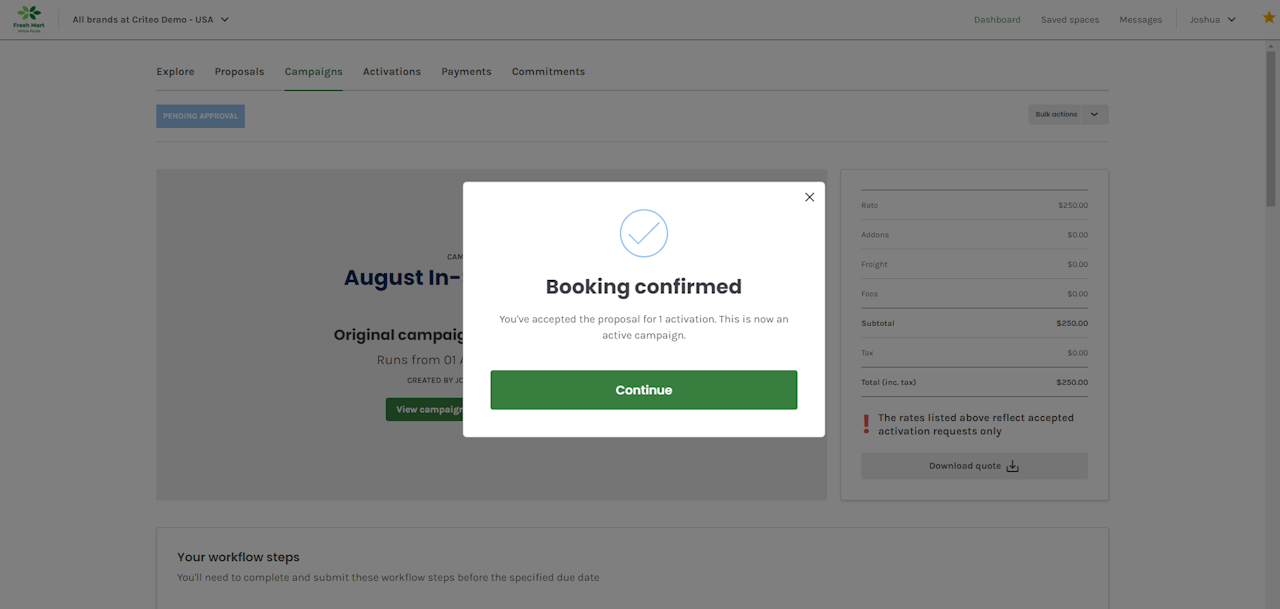Go to Saved spaces
The height and width of the screenshot is (609, 1280).
point(1070,19)
